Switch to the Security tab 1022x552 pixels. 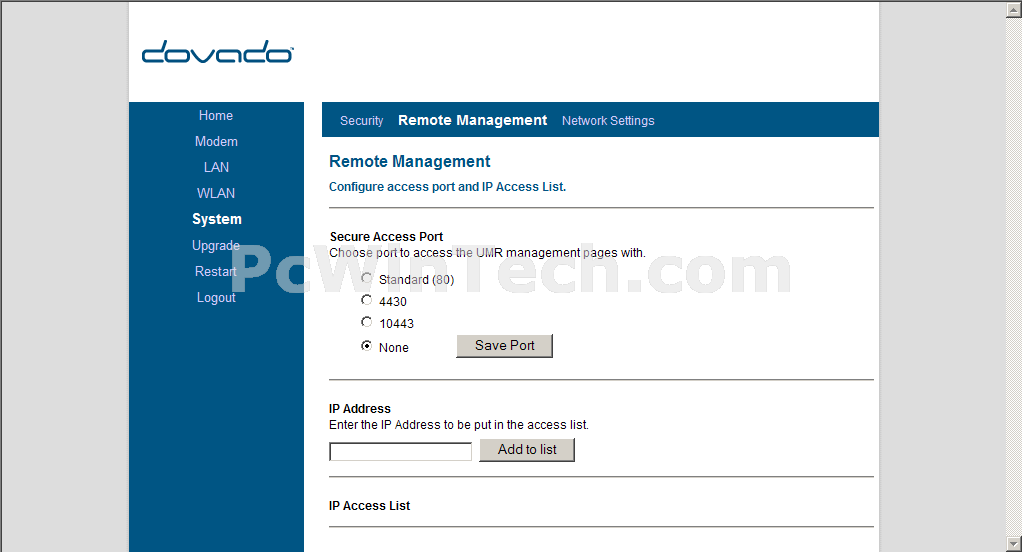coord(361,121)
